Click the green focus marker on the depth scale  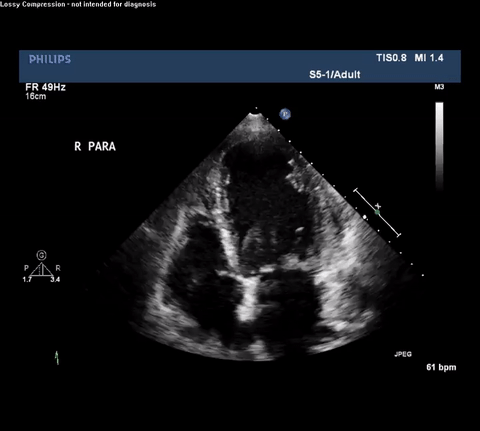(x=377, y=212)
